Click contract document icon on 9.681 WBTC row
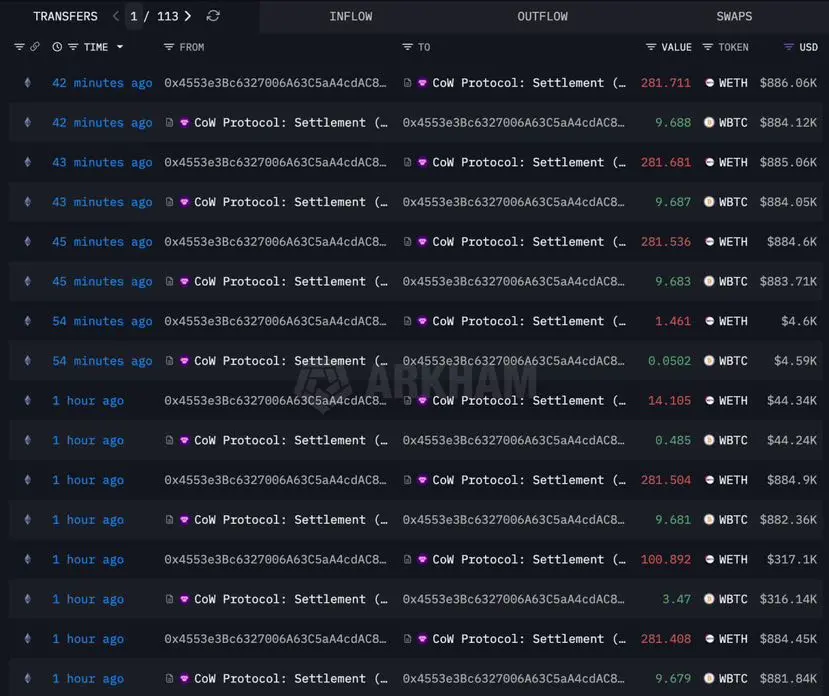This screenshot has width=829, height=696. 169,519
